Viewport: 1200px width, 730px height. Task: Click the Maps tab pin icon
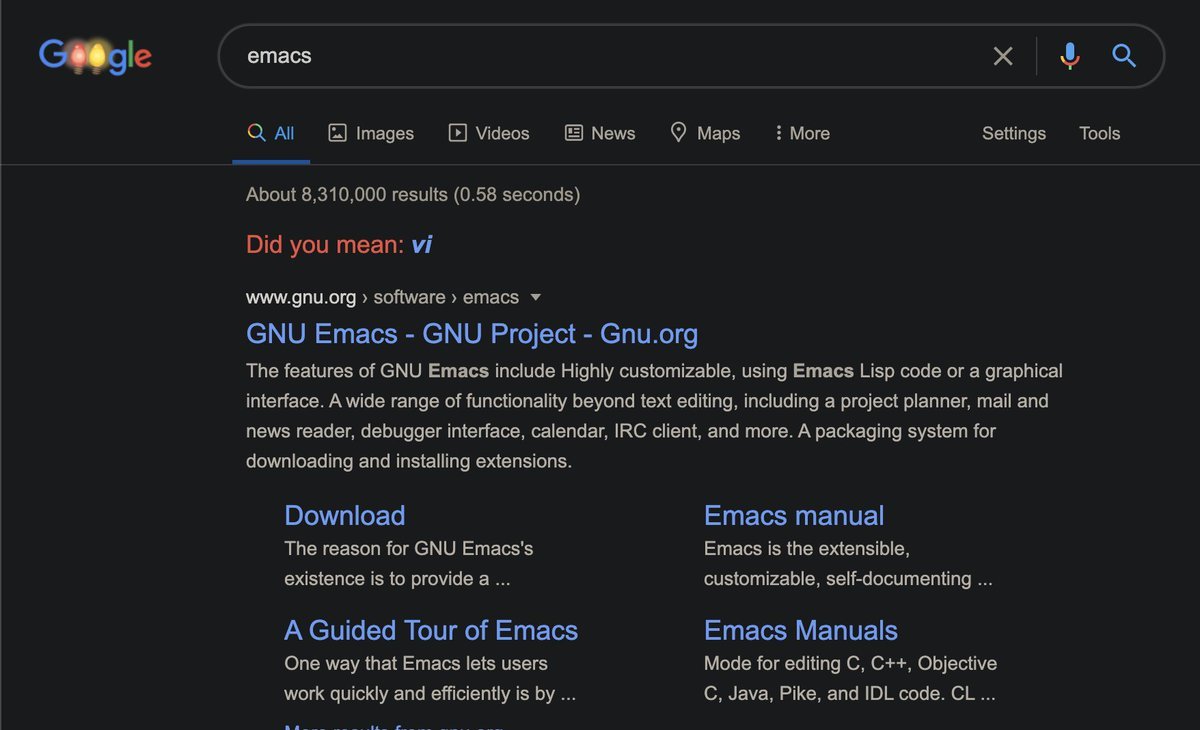[678, 132]
